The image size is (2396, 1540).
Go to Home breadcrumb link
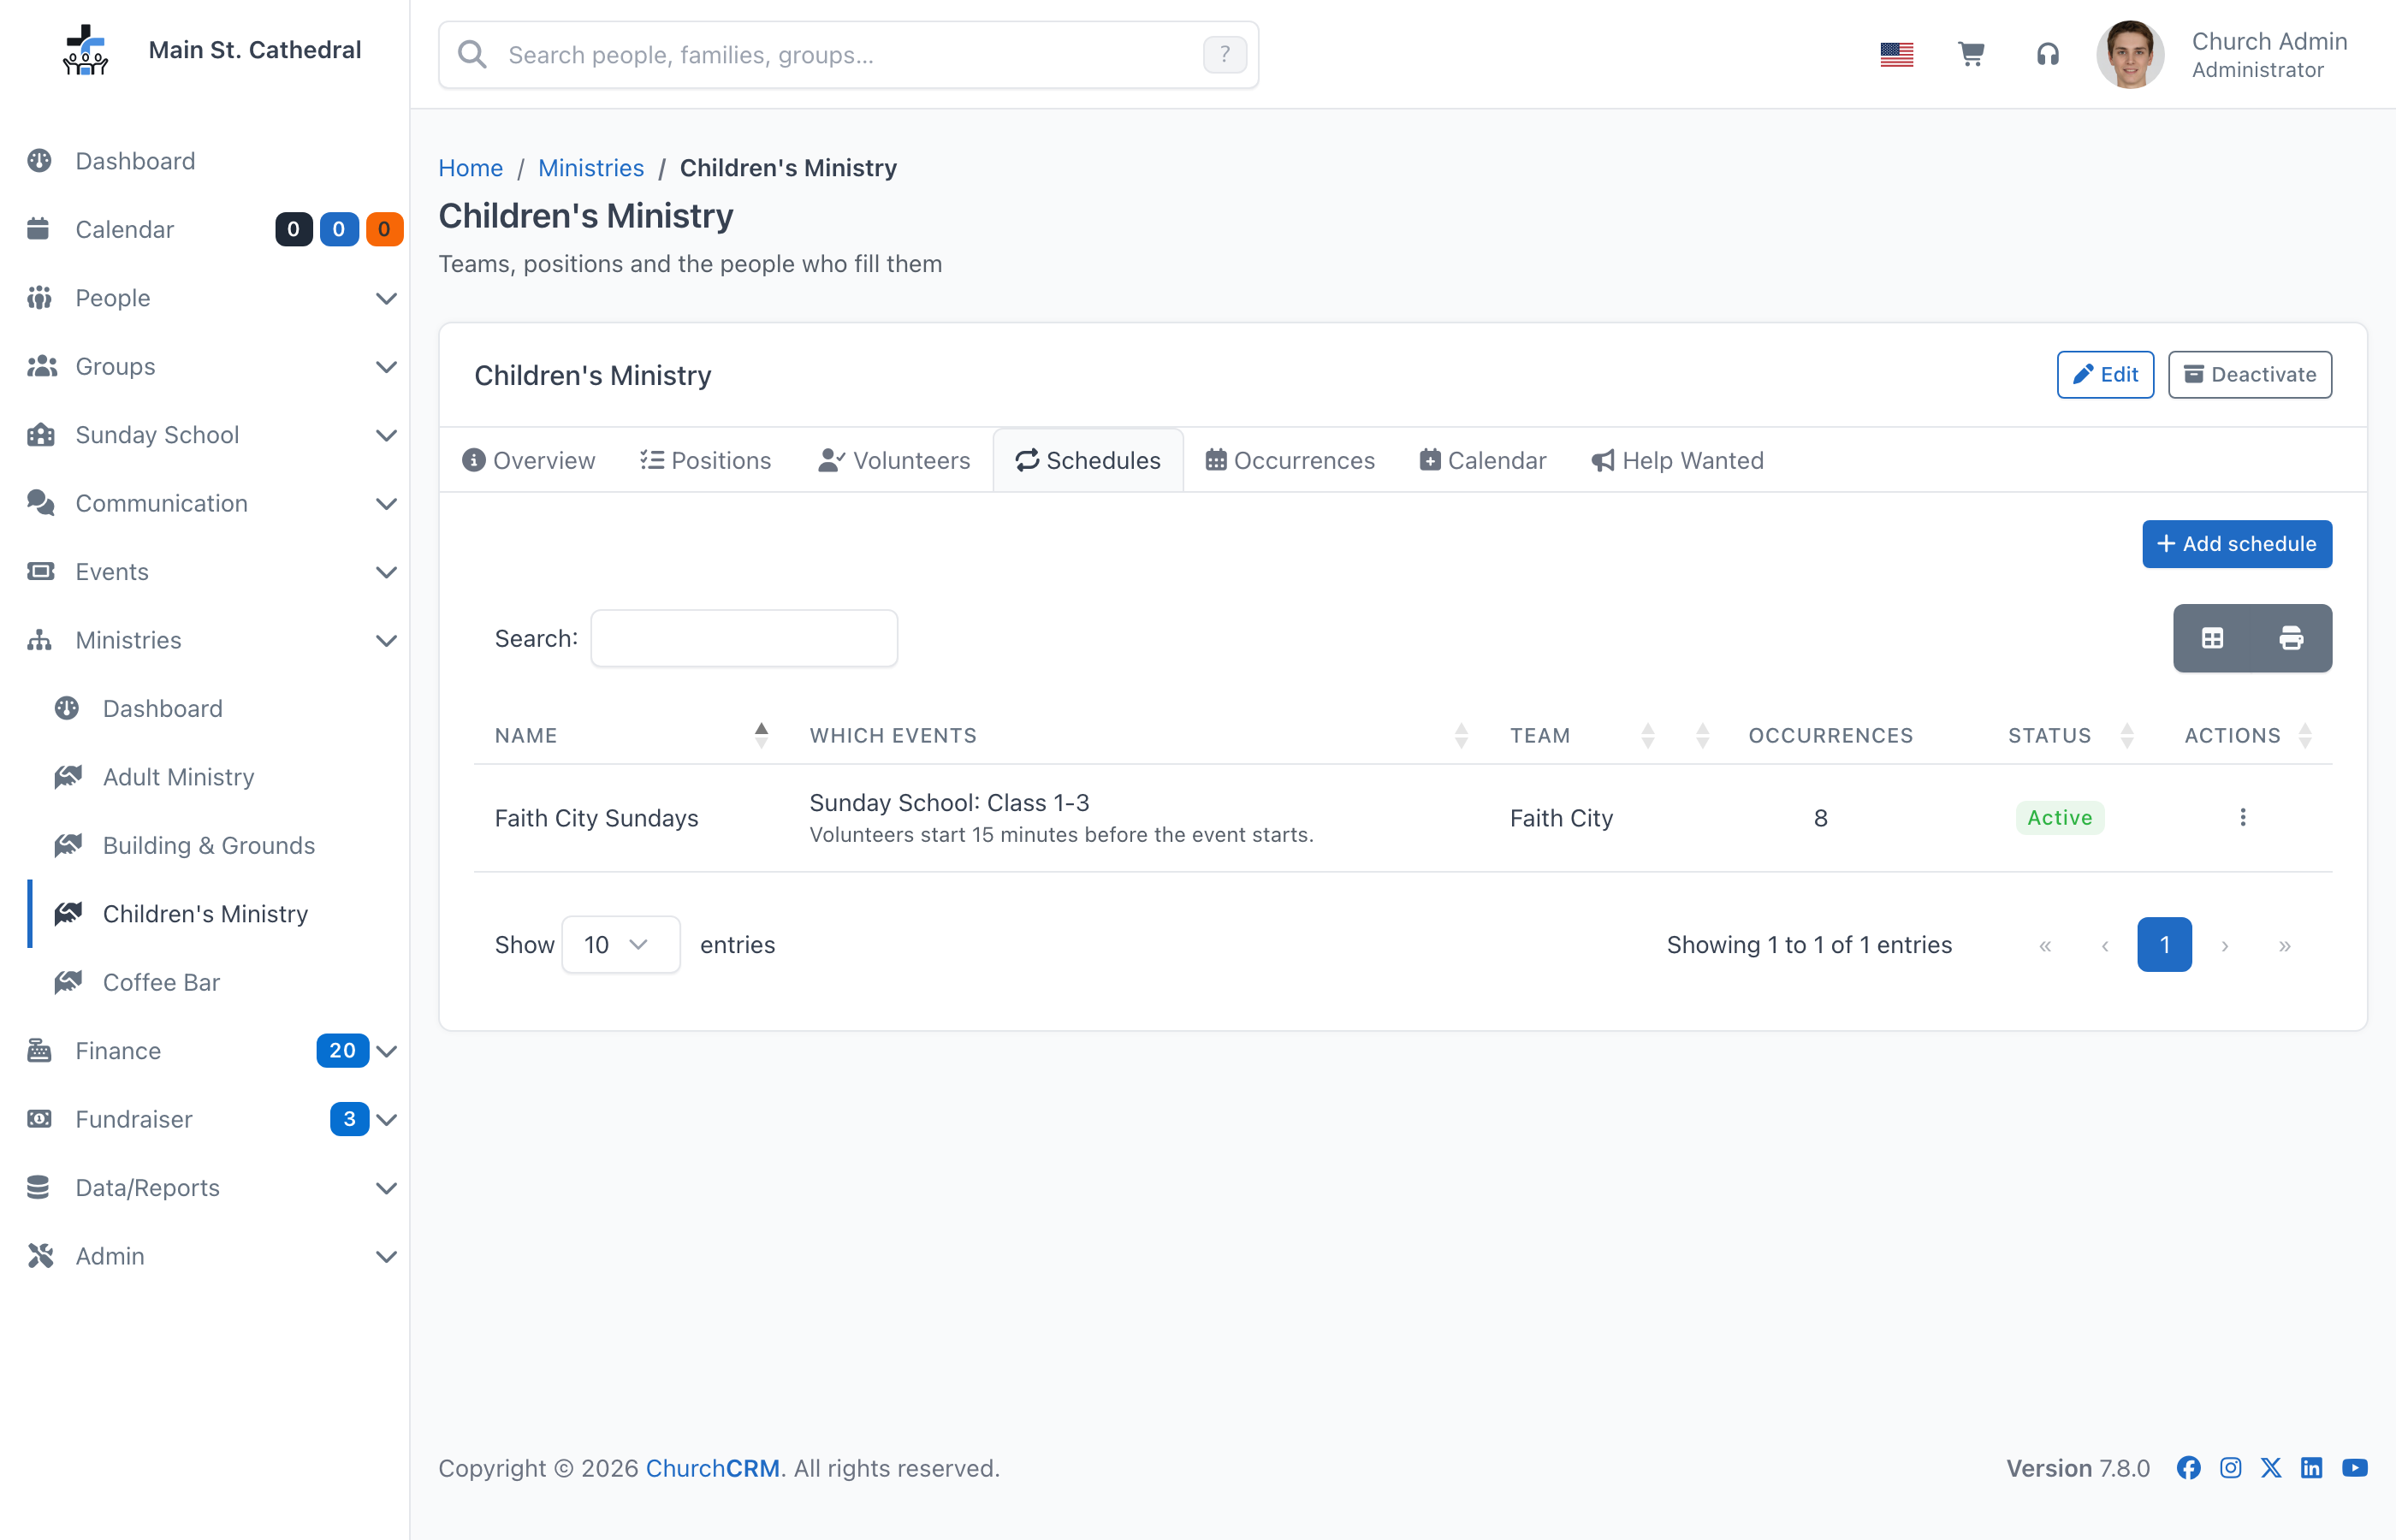click(470, 168)
